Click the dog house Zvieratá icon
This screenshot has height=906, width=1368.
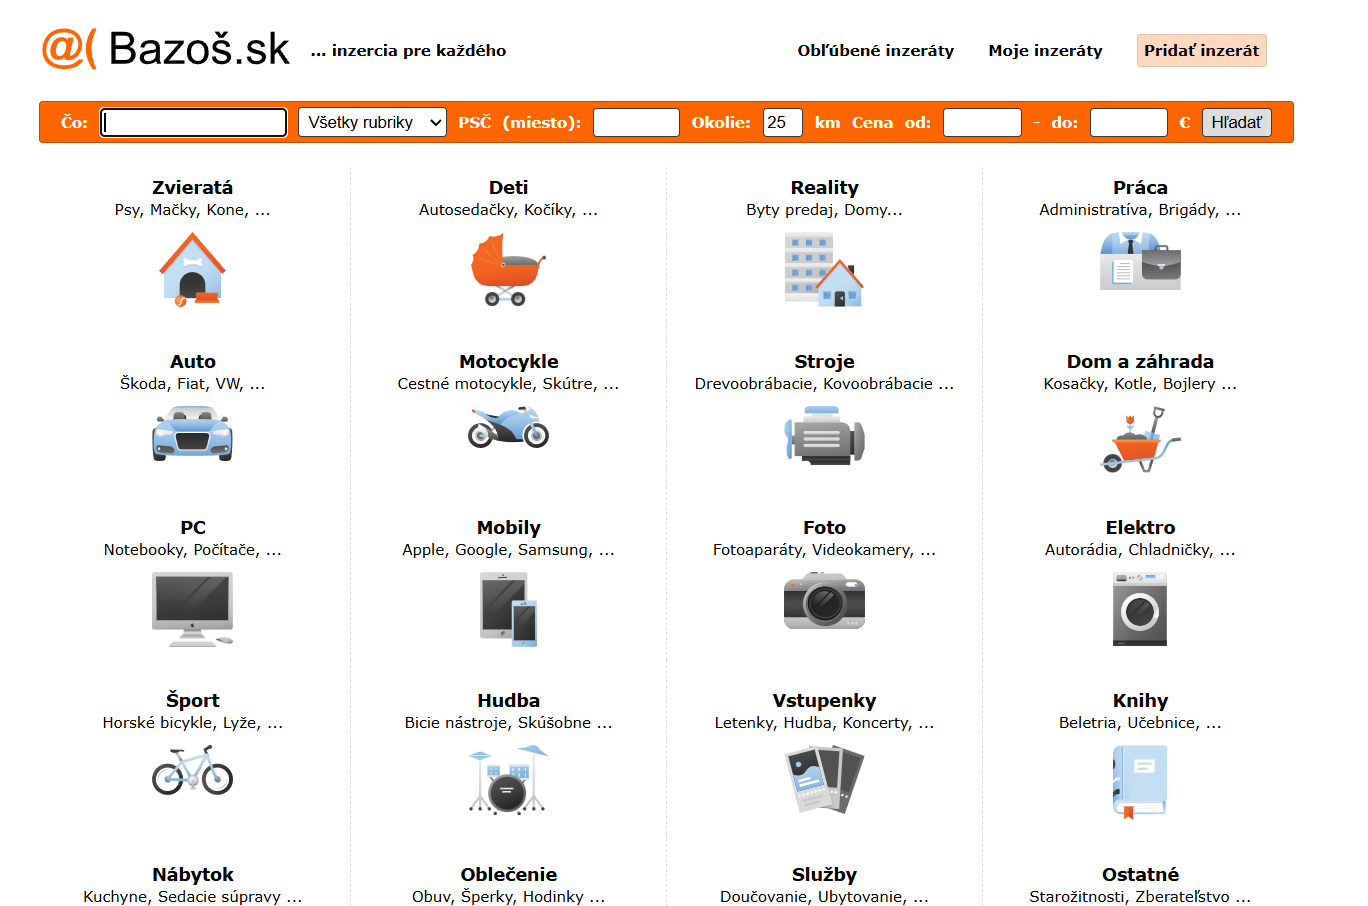pyautogui.click(x=192, y=269)
